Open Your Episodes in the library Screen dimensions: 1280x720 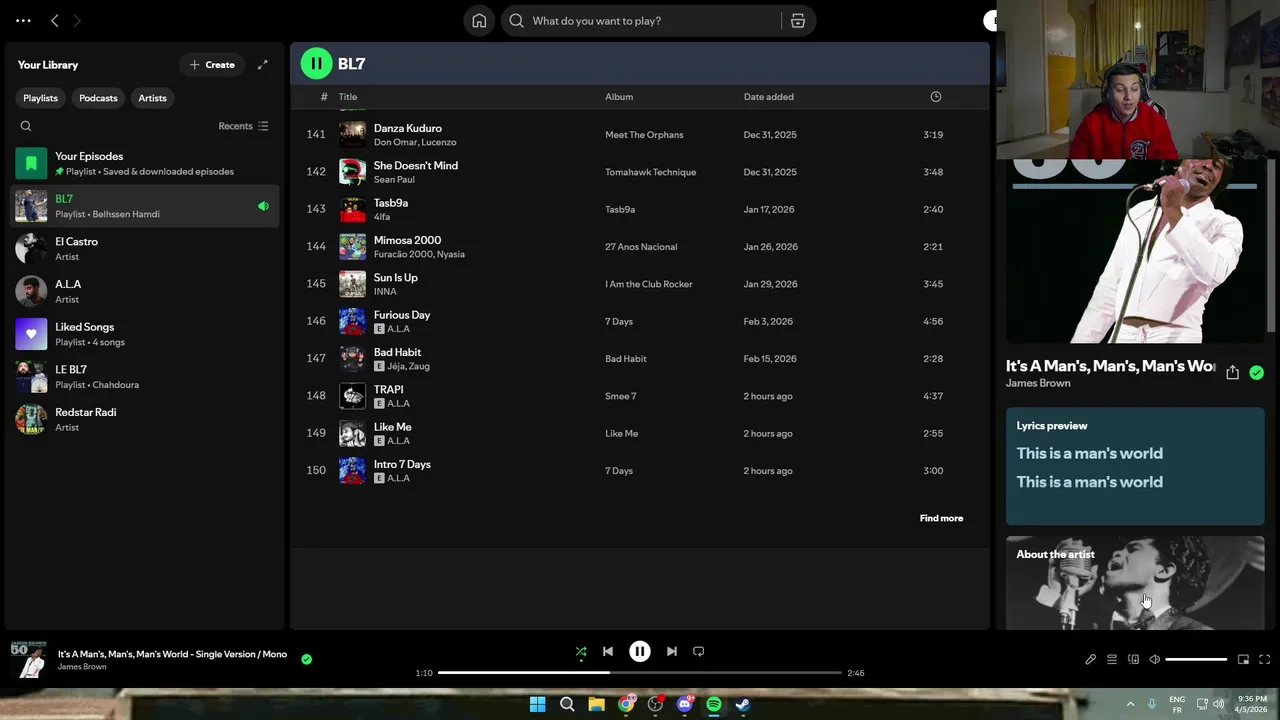145,163
